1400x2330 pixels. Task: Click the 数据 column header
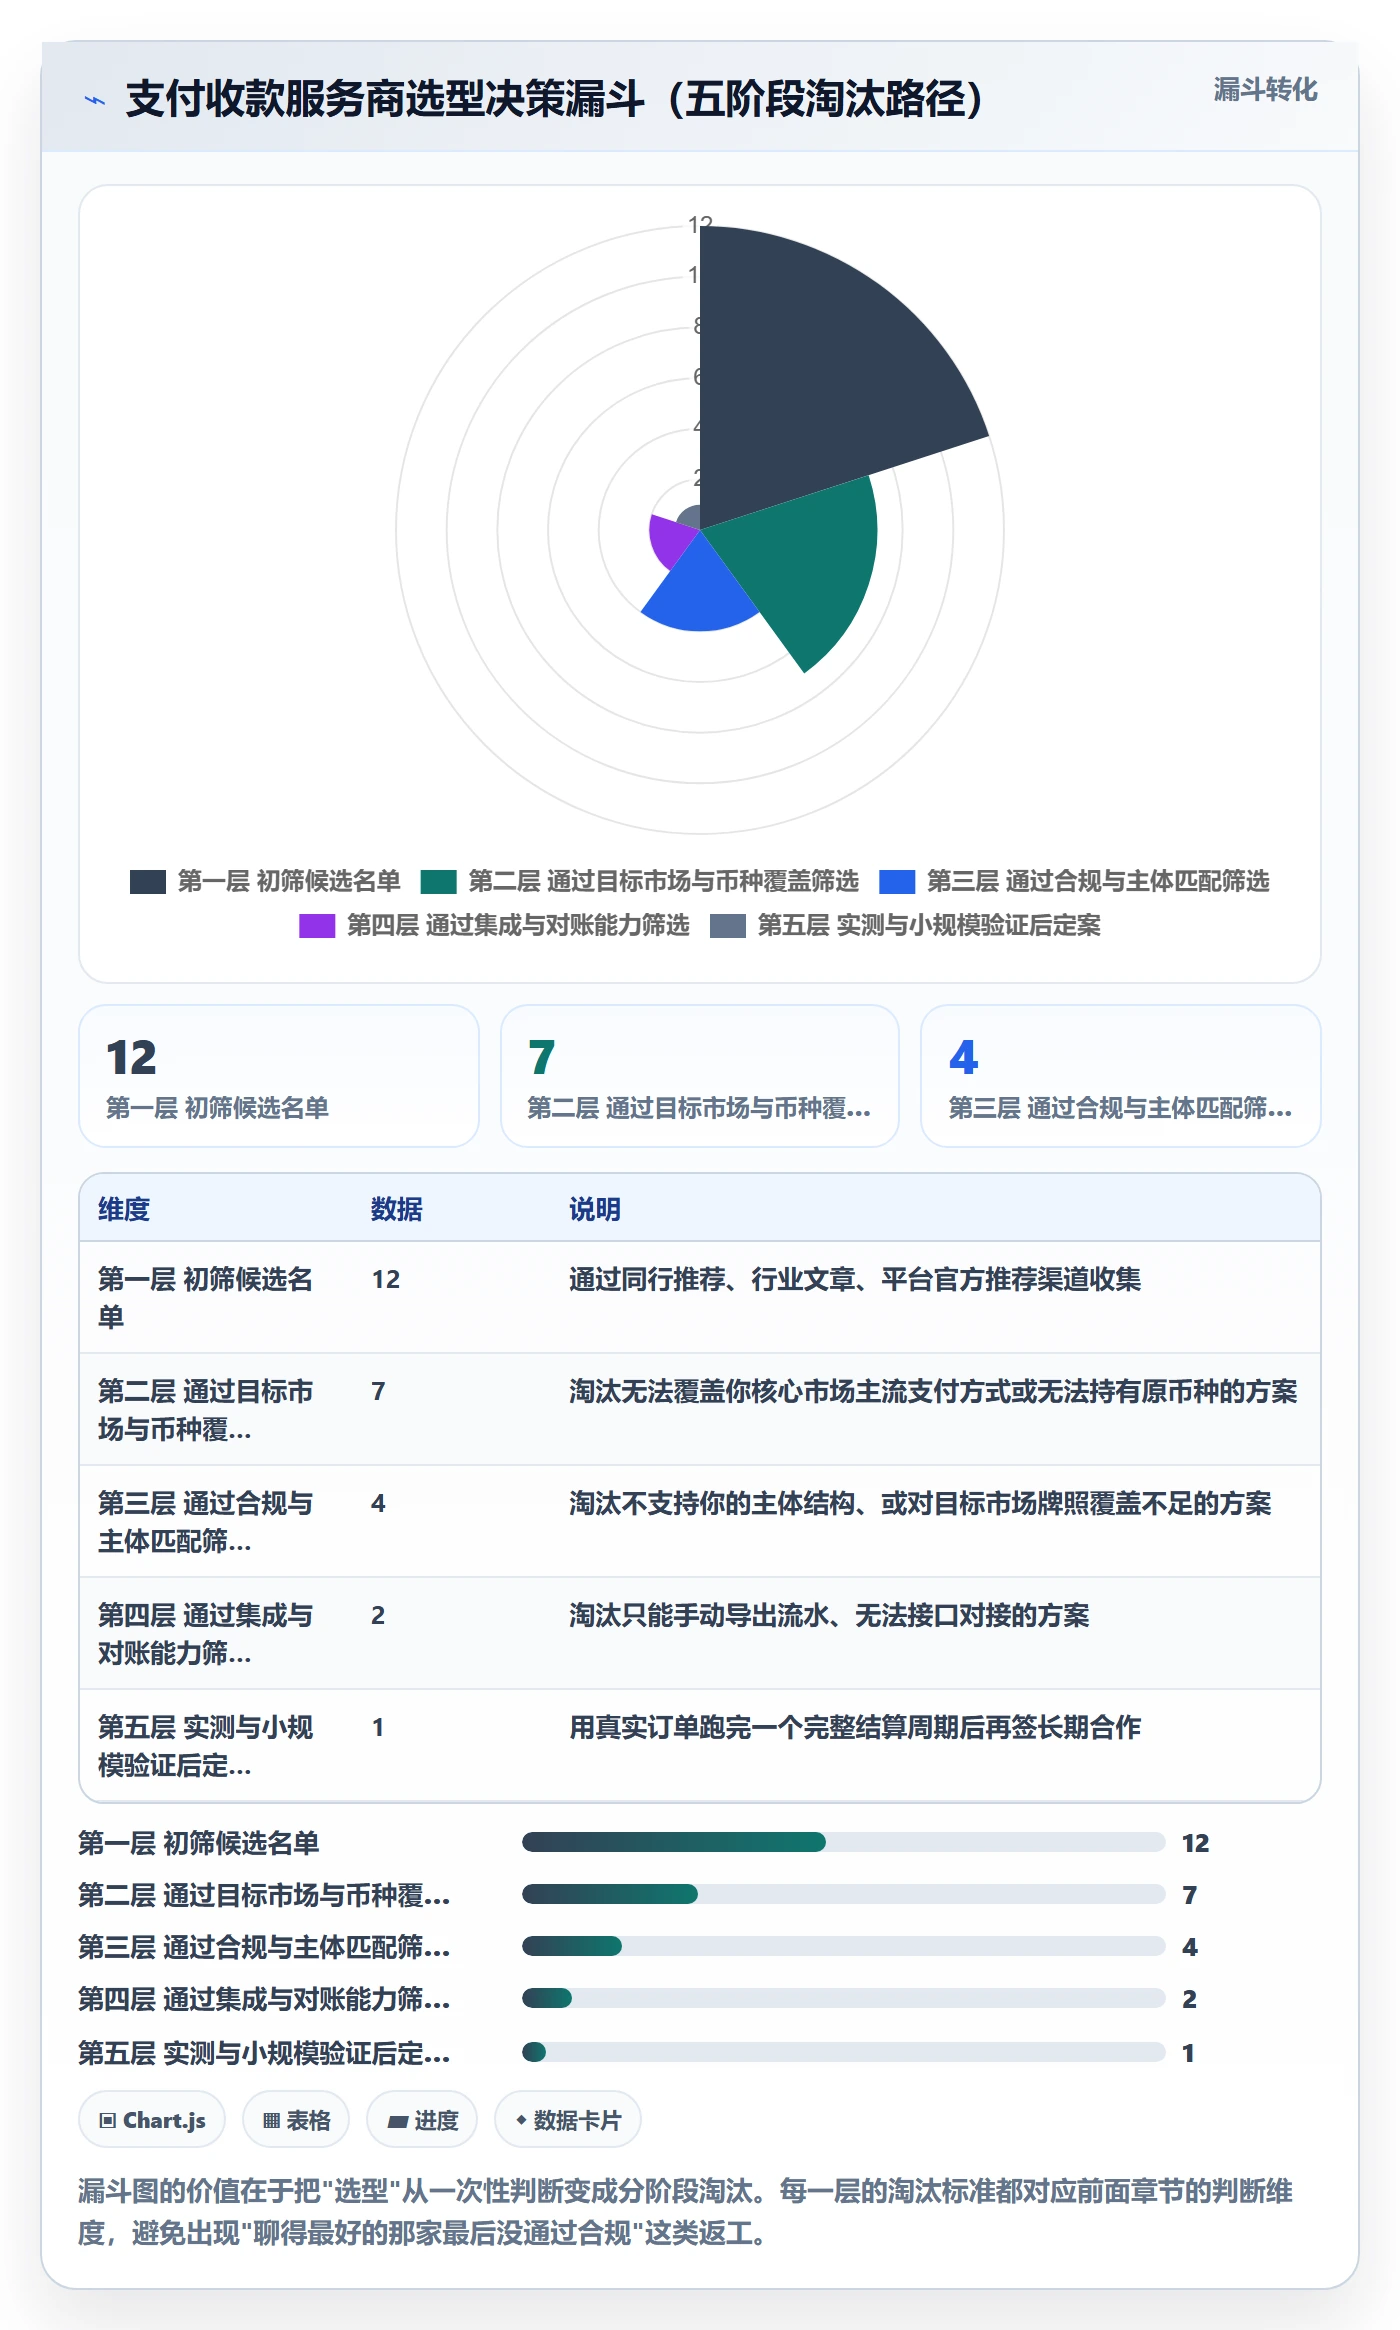coord(397,1209)
